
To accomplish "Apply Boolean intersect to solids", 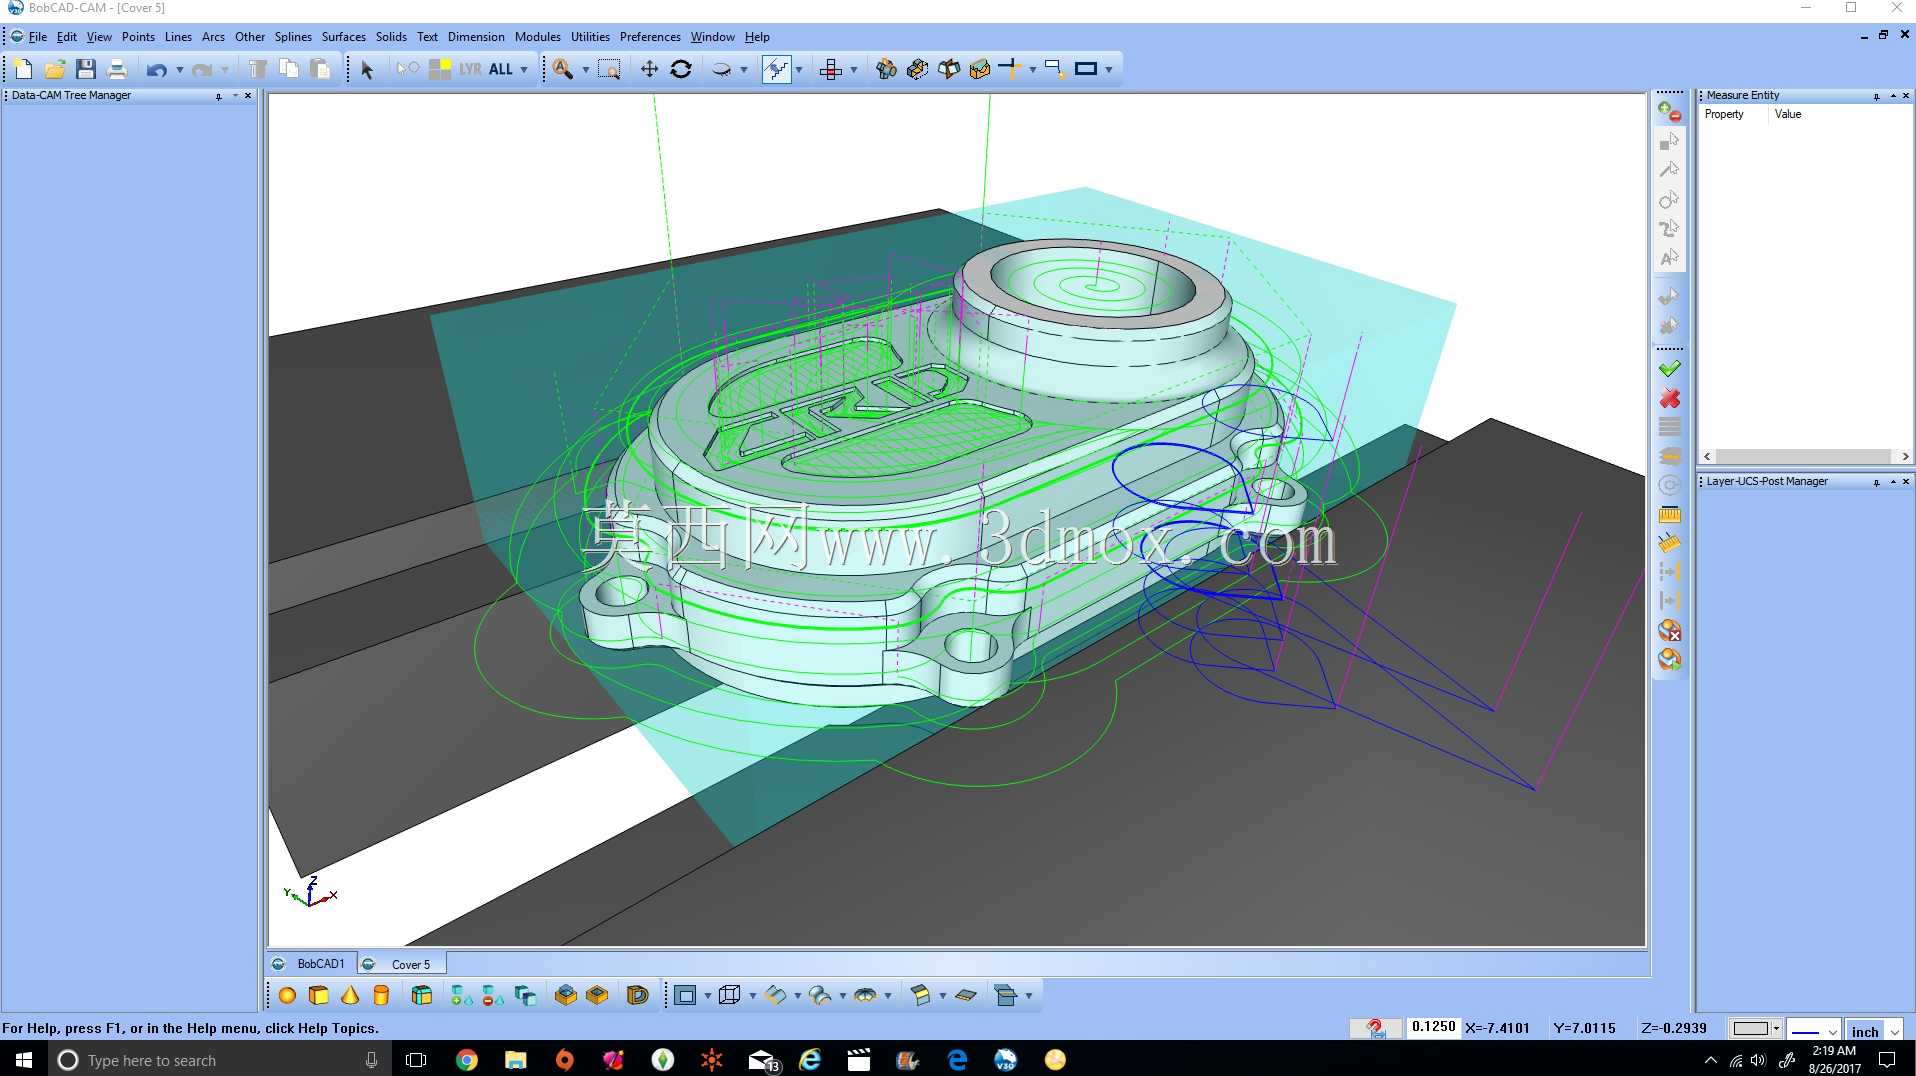I will [x=525, y=995].
